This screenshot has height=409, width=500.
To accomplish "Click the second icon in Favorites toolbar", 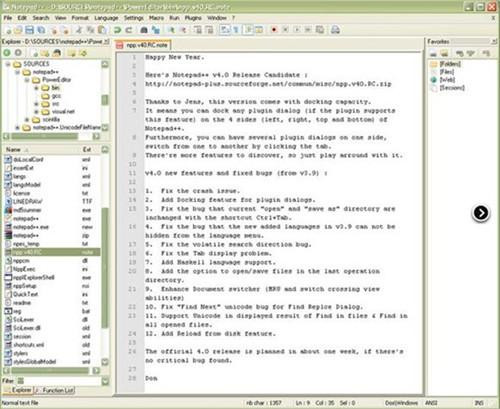I will [x=444, y=53].
